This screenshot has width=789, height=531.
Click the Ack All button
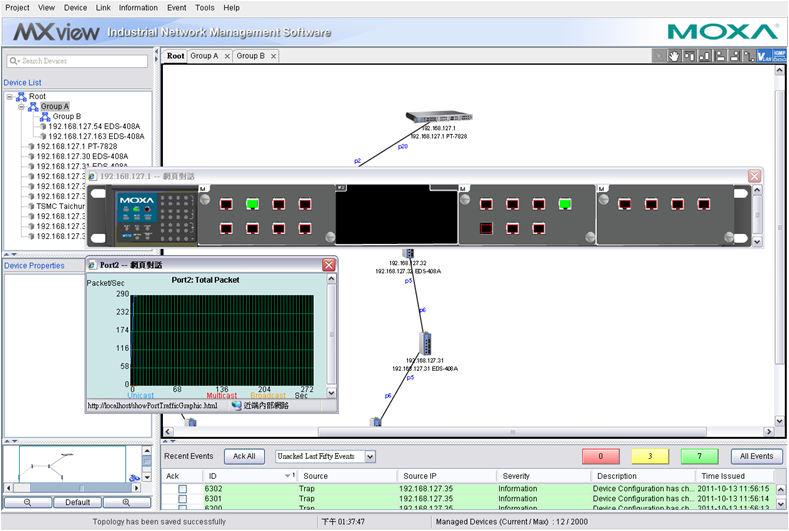pyautogui.click(x=244, y=457)
